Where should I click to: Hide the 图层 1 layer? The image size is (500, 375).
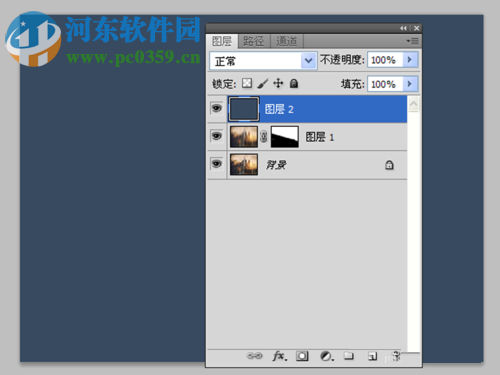217,136
